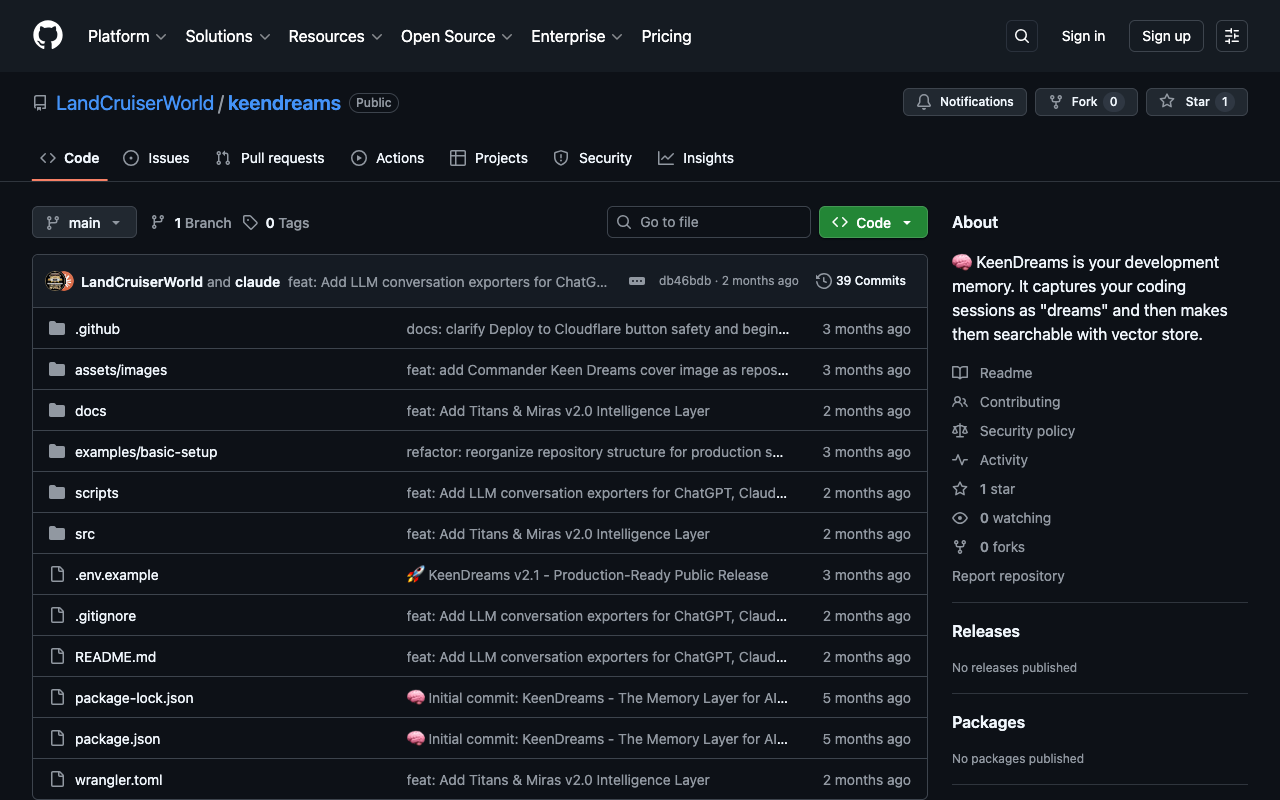Image resolution: width=1280 pixels, height=800 pixels.
Task: Click the Activity pulse icon
Action: [960, 459]
